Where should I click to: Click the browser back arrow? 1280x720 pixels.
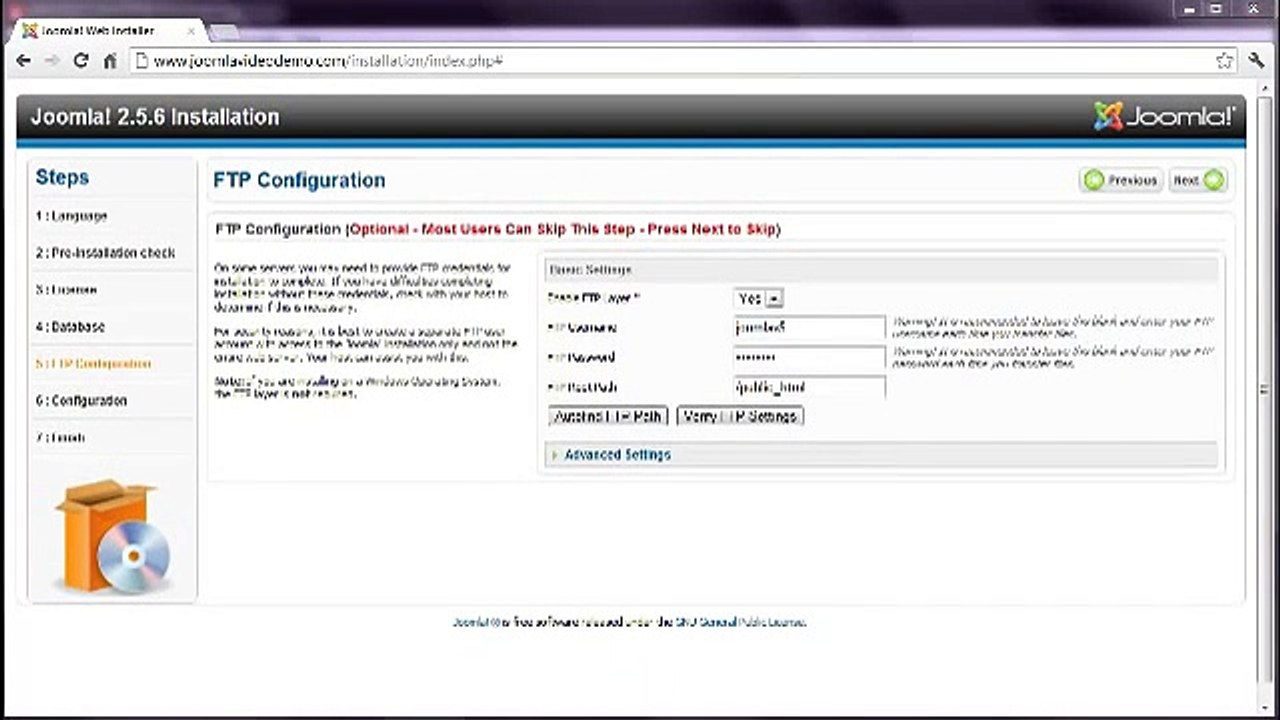24,61
